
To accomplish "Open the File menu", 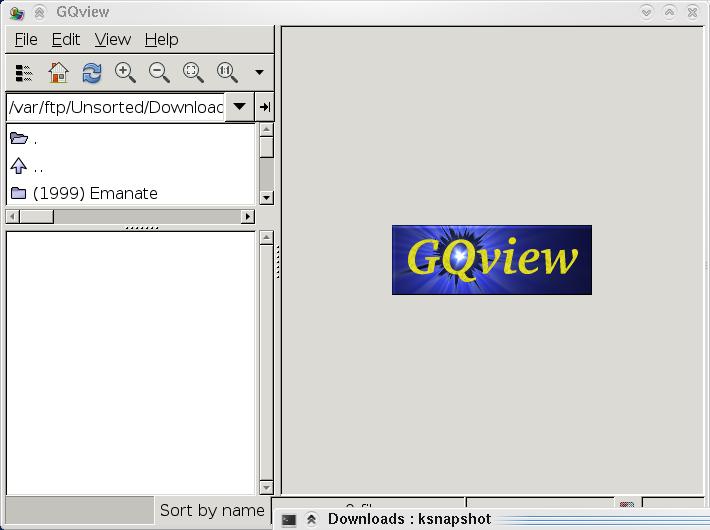I will tap(26, 39).
